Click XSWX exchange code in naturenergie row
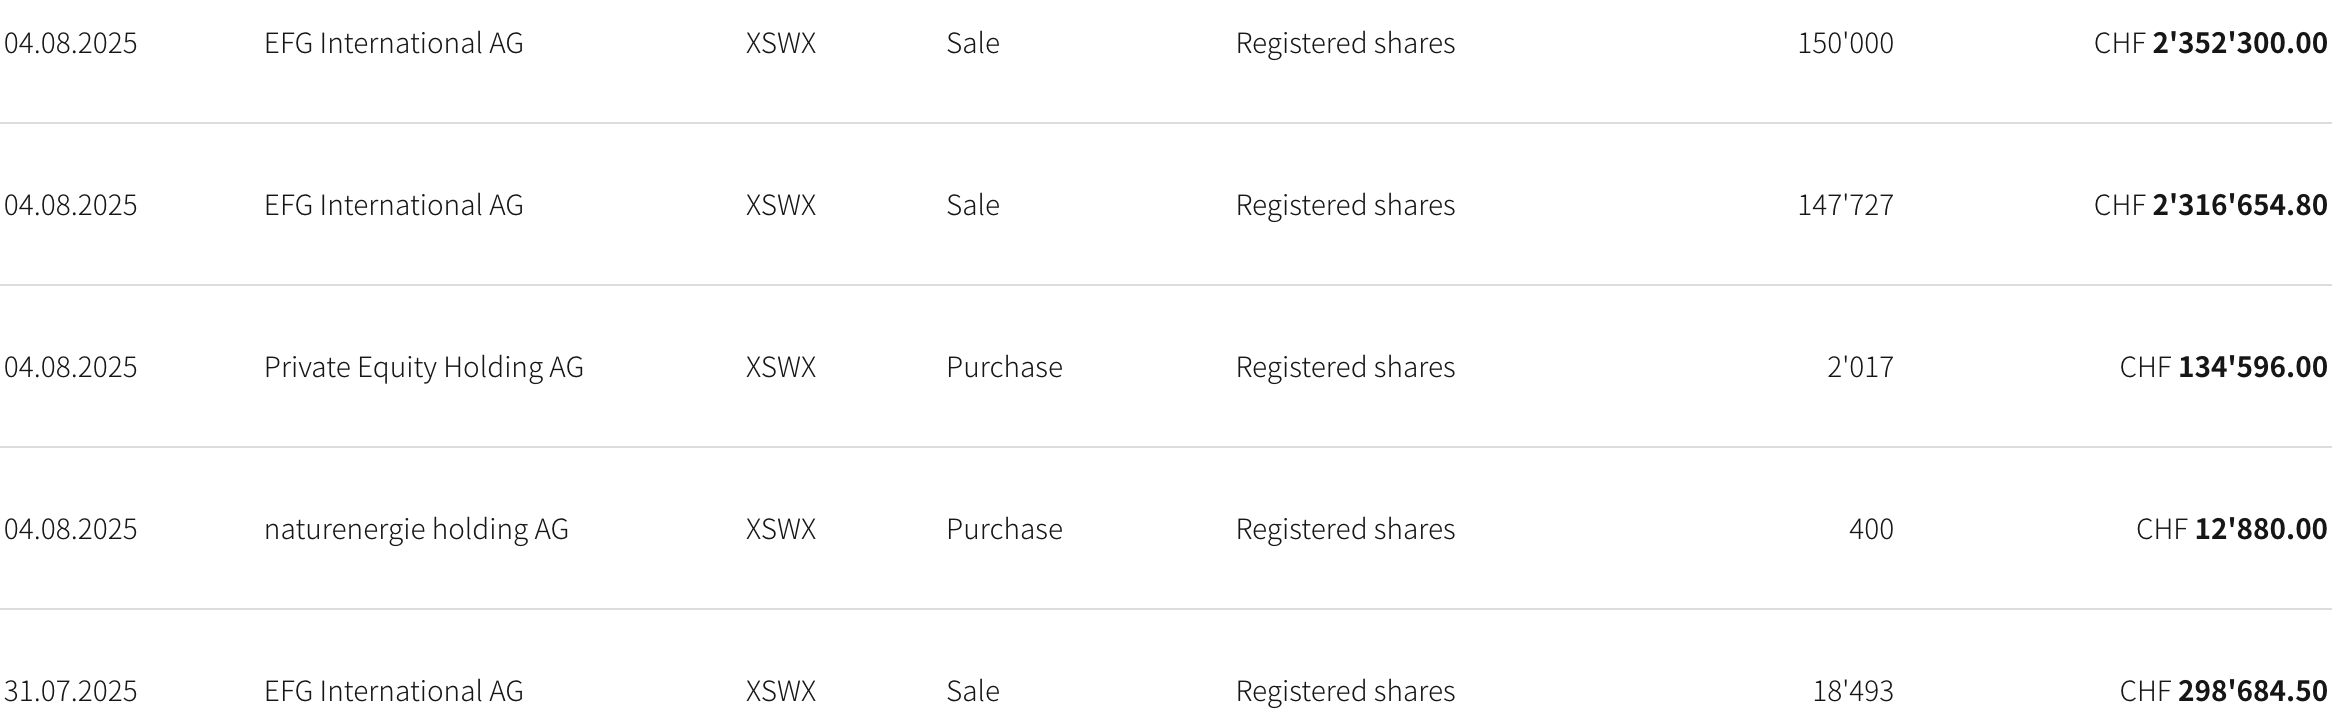This screenshot has height=720, width=2332. click(x=780, y=529)
